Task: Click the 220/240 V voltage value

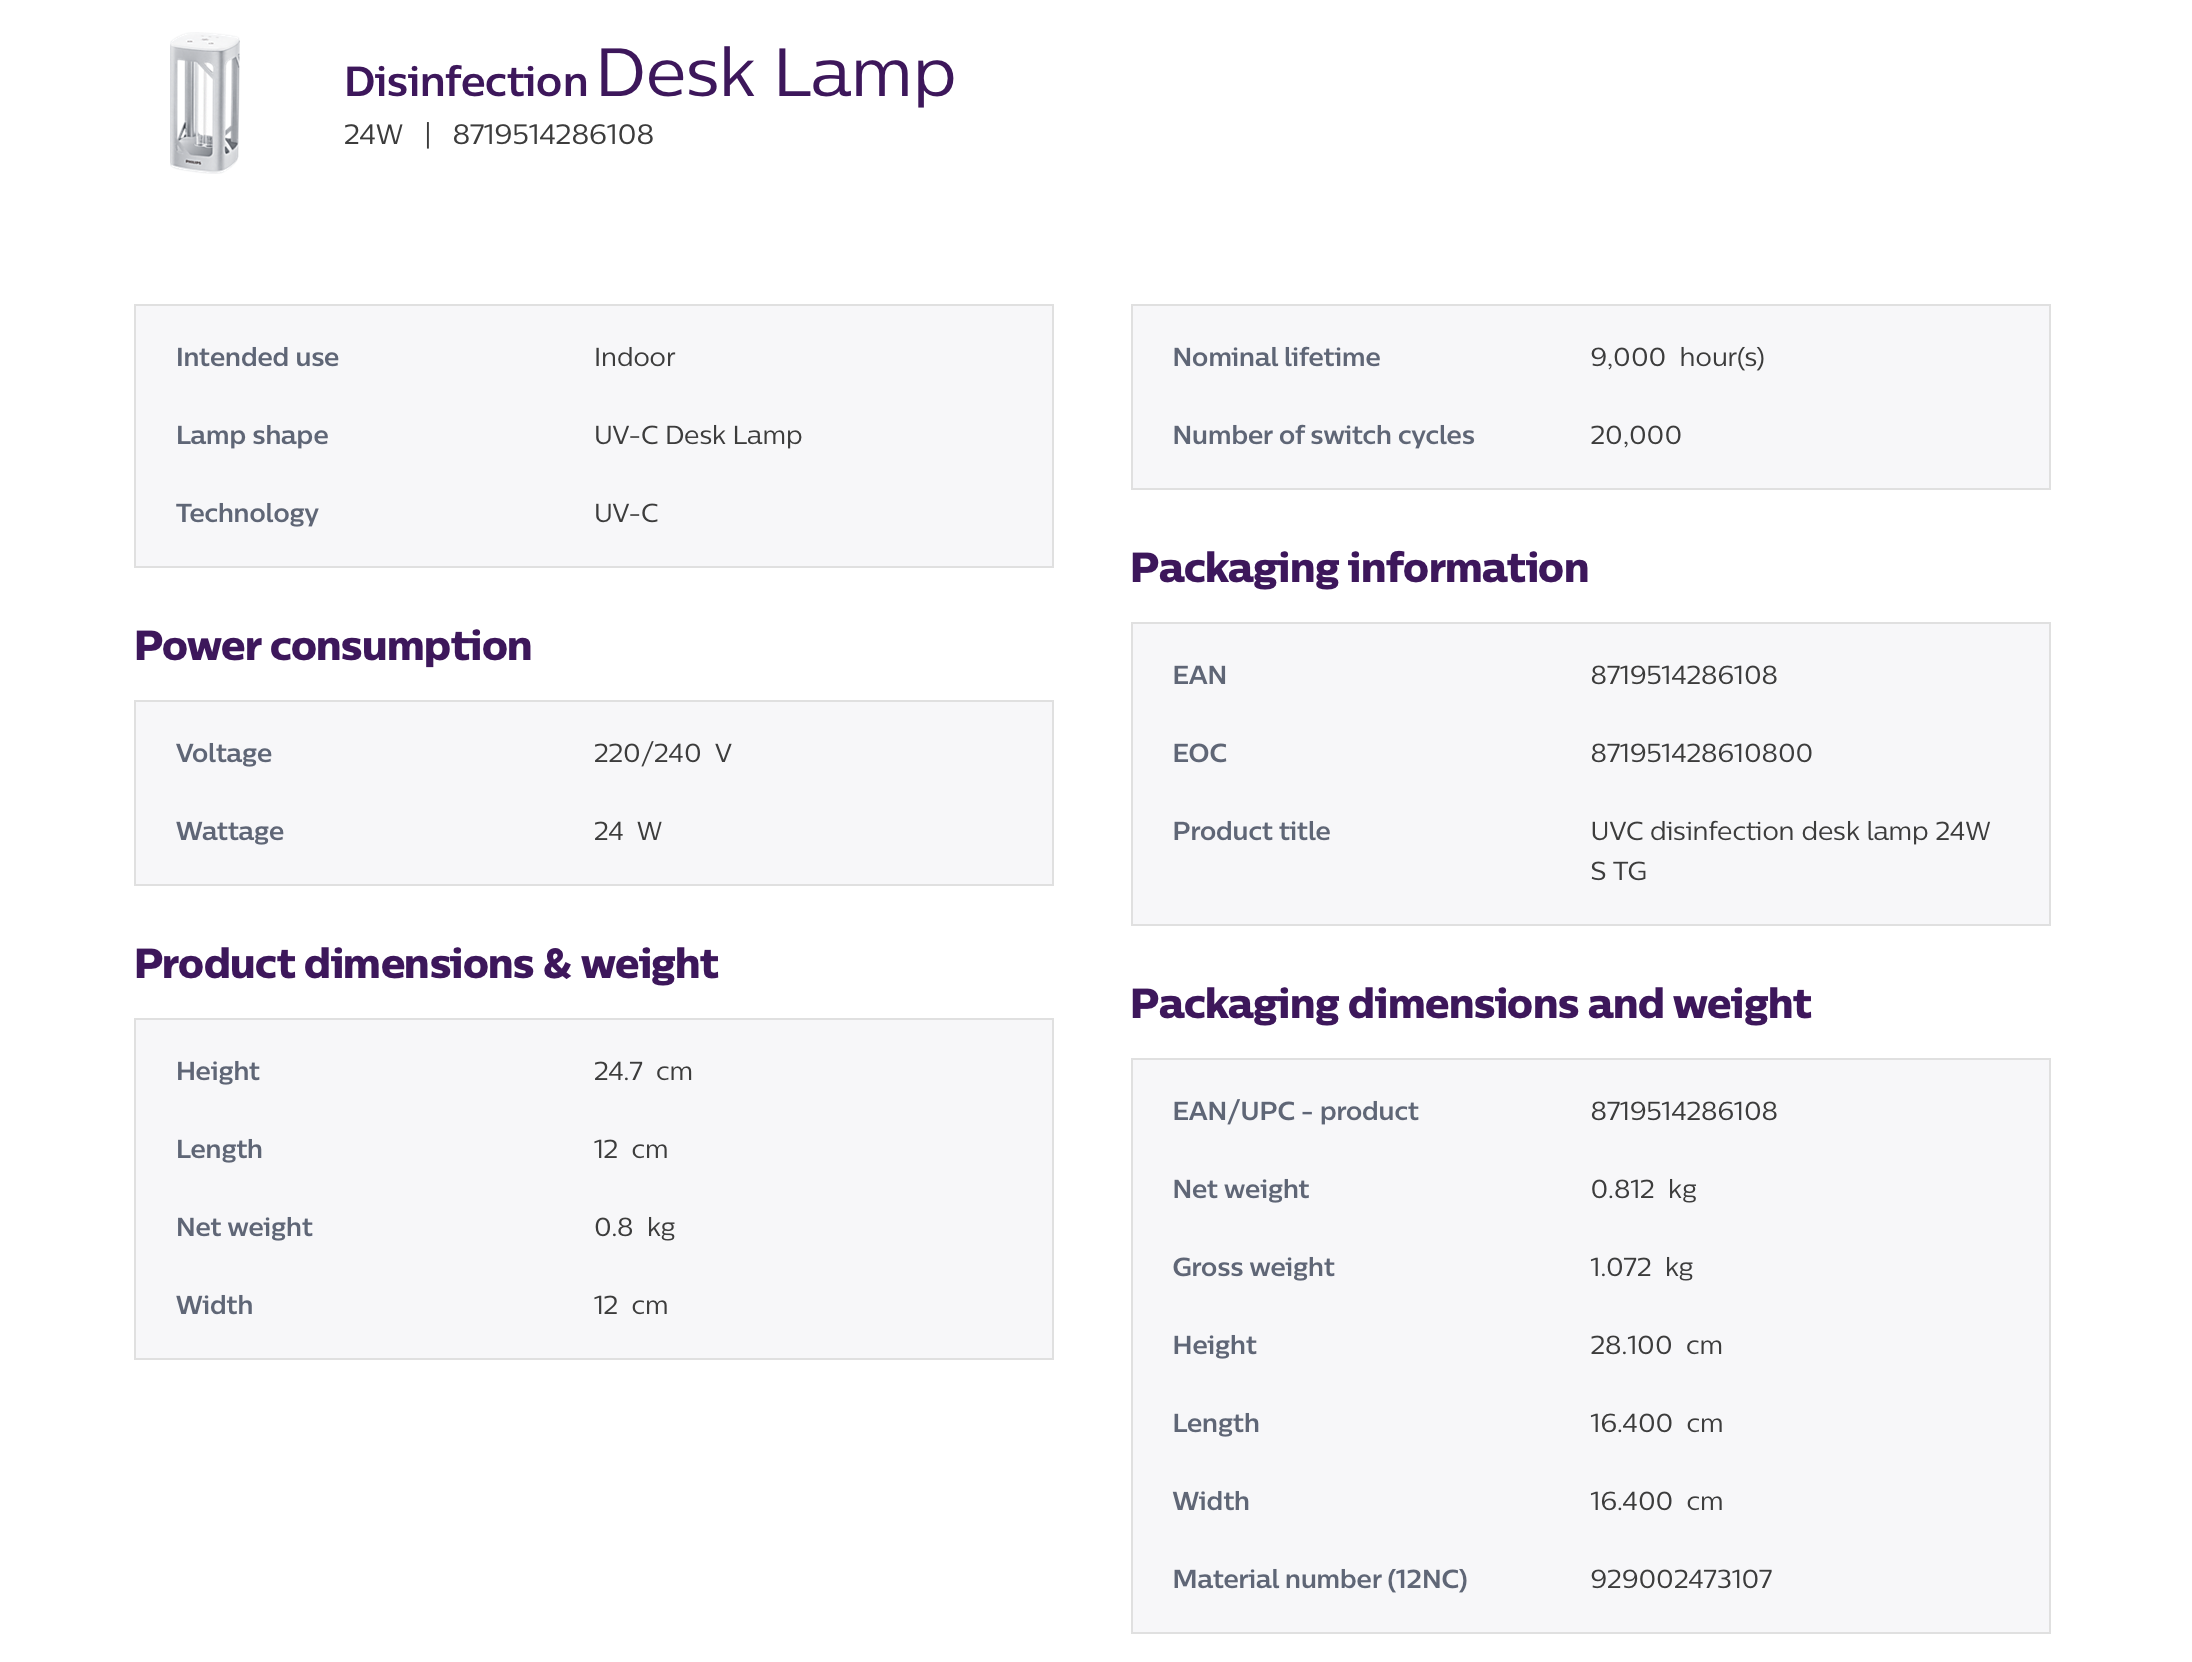Action: pyautogui.click(x=661, y=753)
